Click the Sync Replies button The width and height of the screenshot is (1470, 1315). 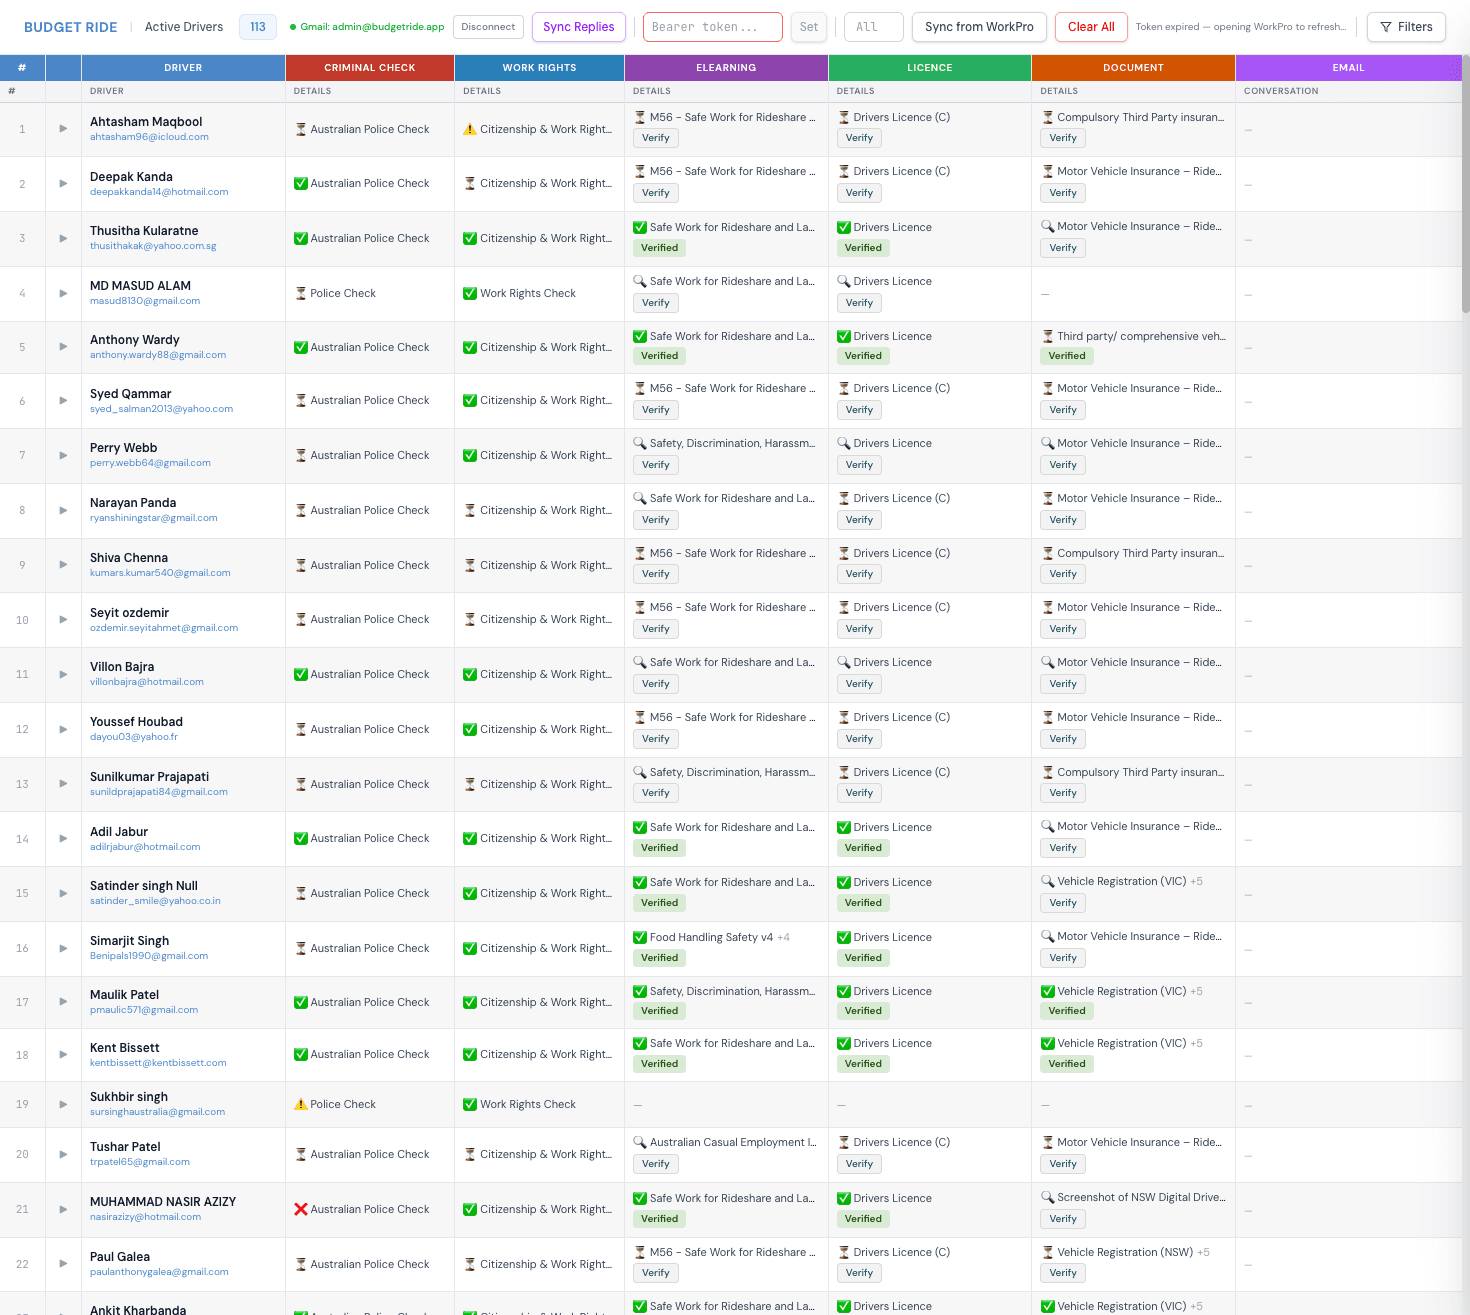578,27
